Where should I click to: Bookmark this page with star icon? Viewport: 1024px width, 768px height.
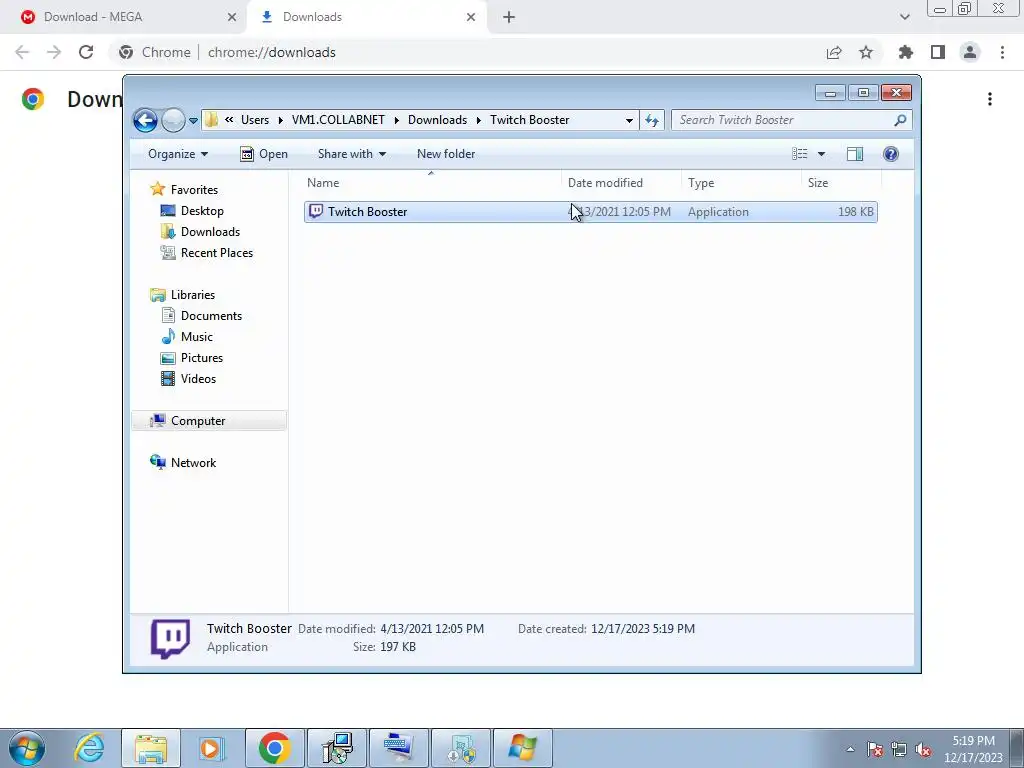coord(866,52)
